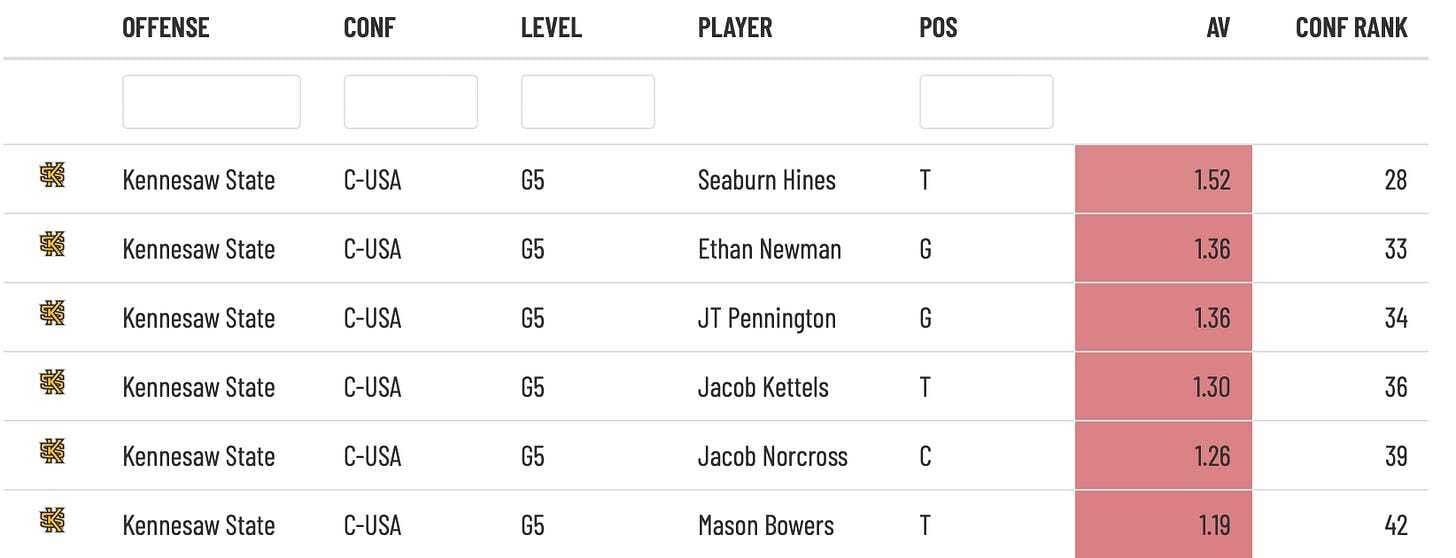
Task: Sort table by CONF RANK column header
Action: coord(1351,28)
